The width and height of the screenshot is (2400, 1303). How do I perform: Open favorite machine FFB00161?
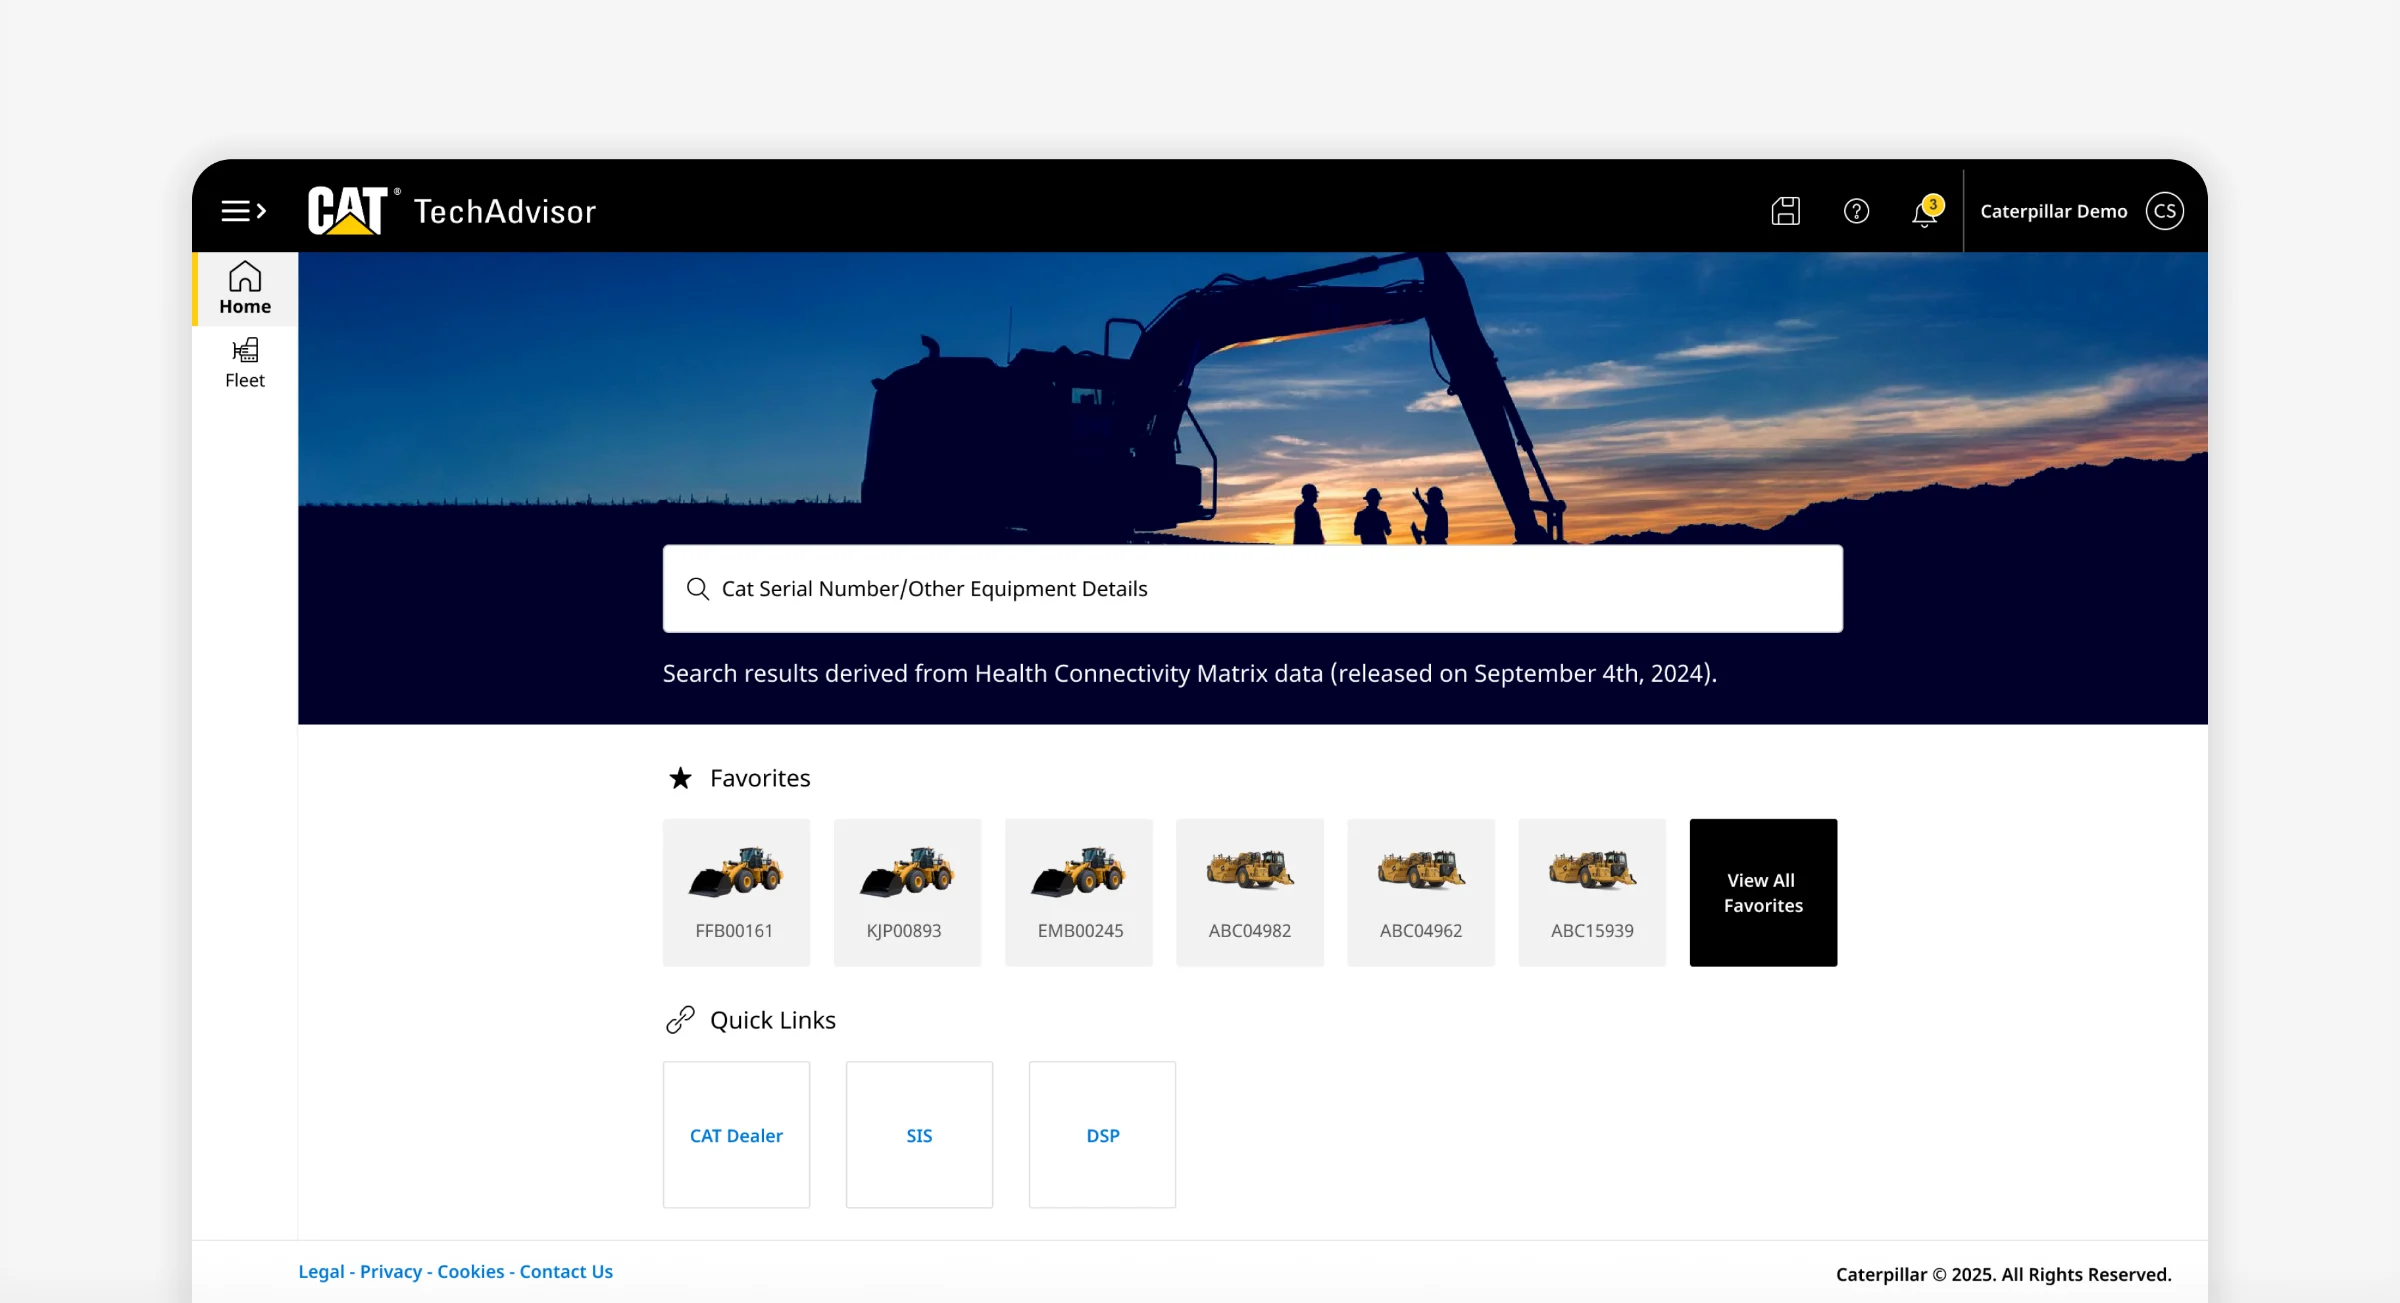(x=736, y=892)
